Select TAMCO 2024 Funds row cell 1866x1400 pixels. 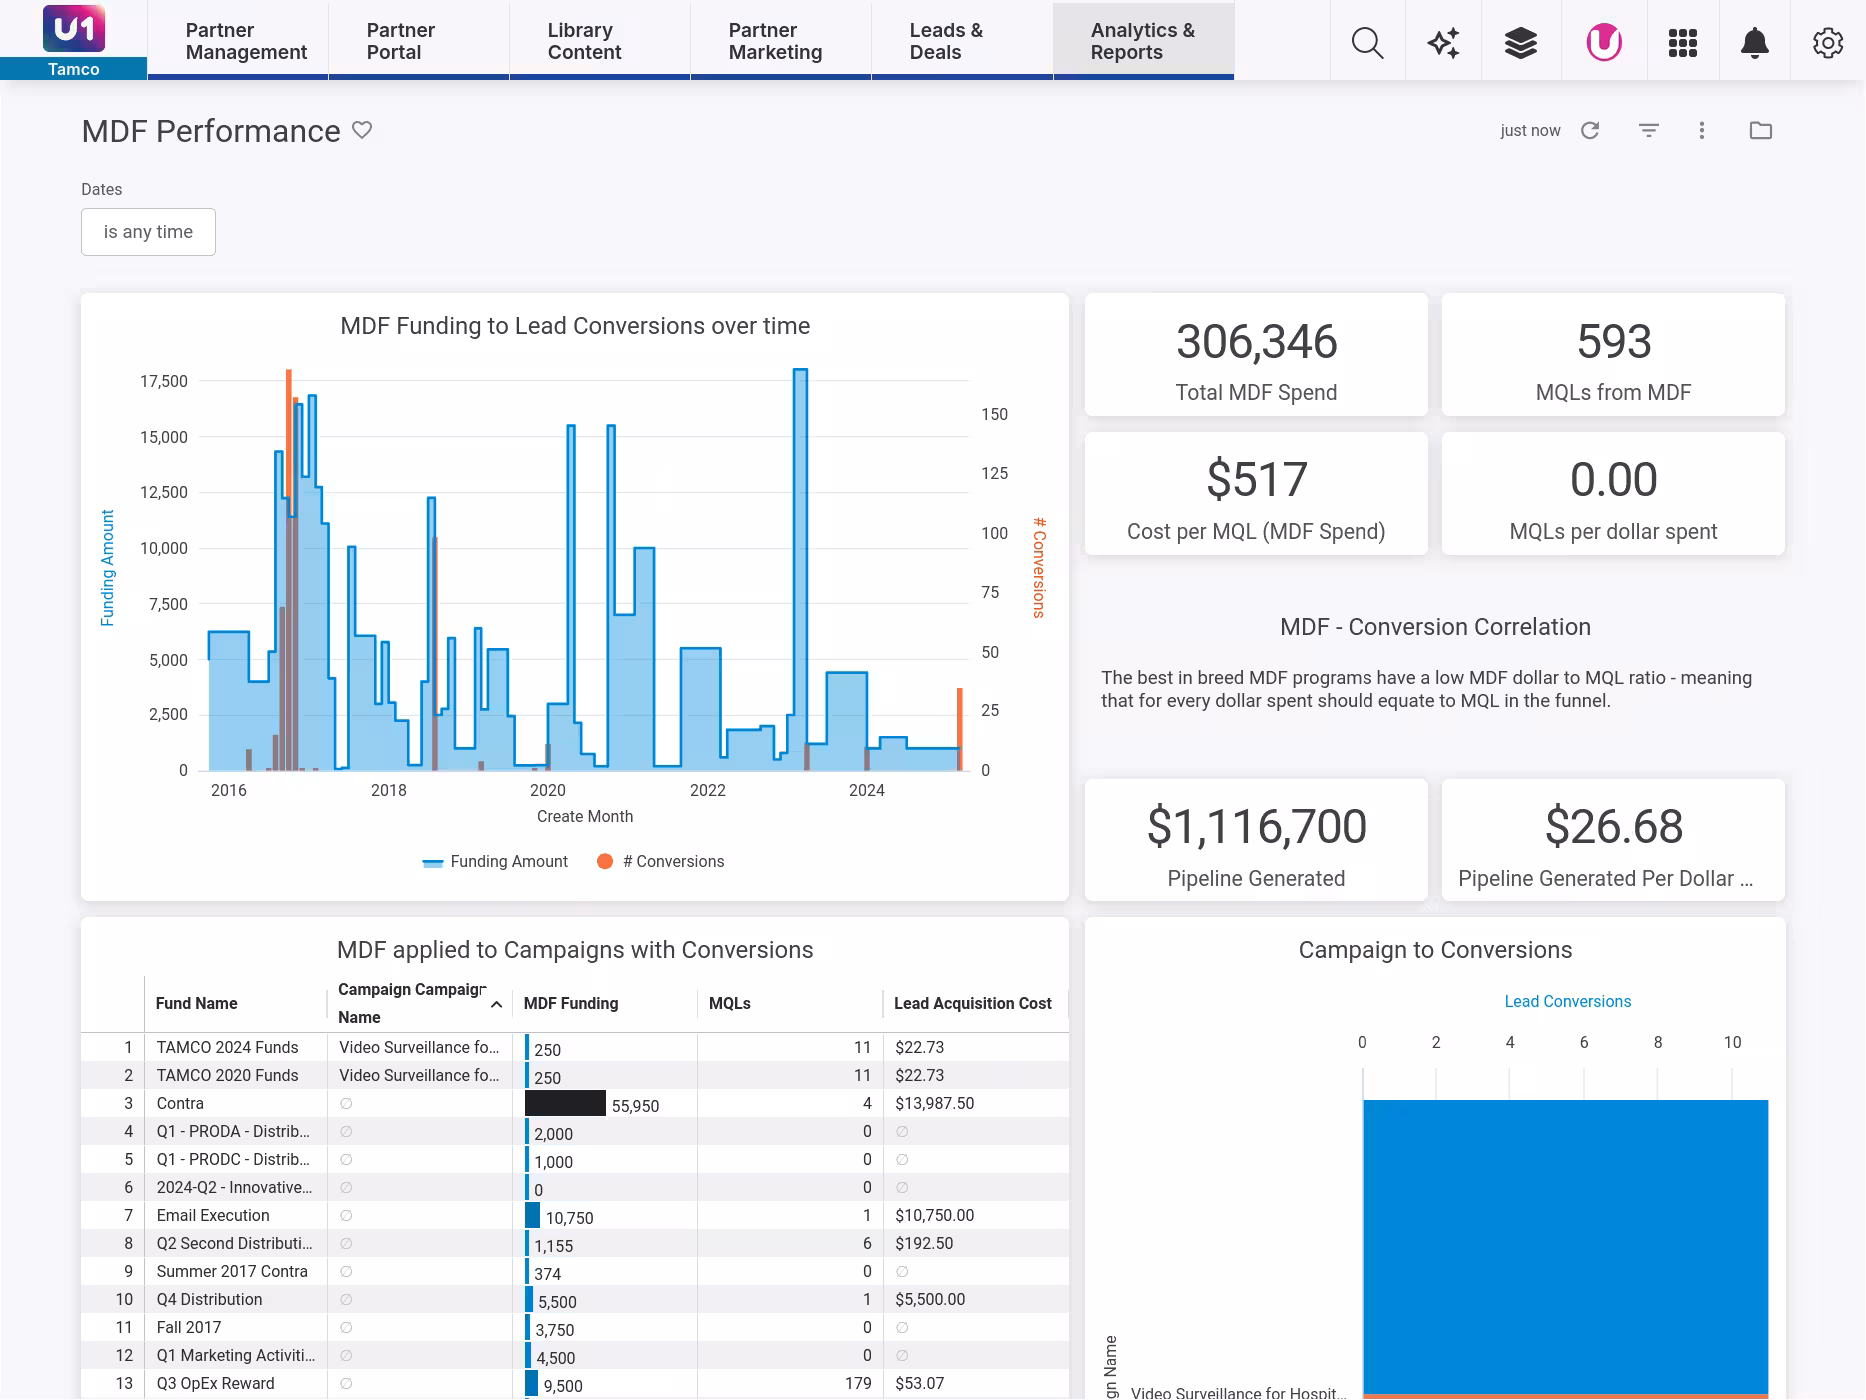click(236, 1047)
